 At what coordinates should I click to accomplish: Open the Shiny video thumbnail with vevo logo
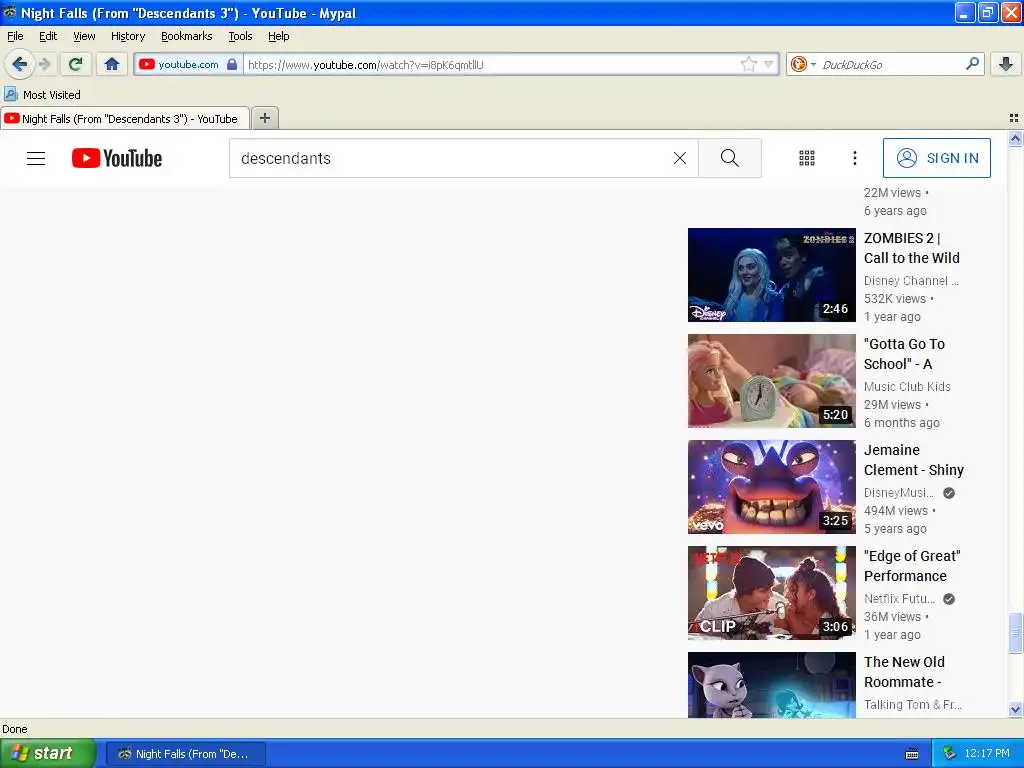click(x=771, y=487)
